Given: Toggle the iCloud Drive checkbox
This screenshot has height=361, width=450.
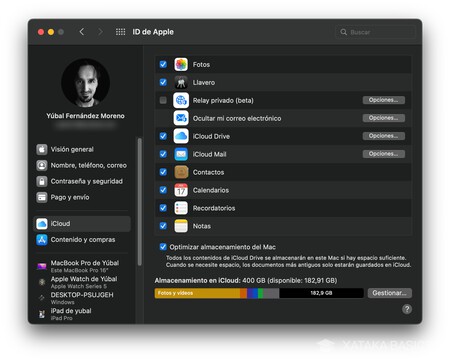Looking at the screenshot, I should (163, 136).
